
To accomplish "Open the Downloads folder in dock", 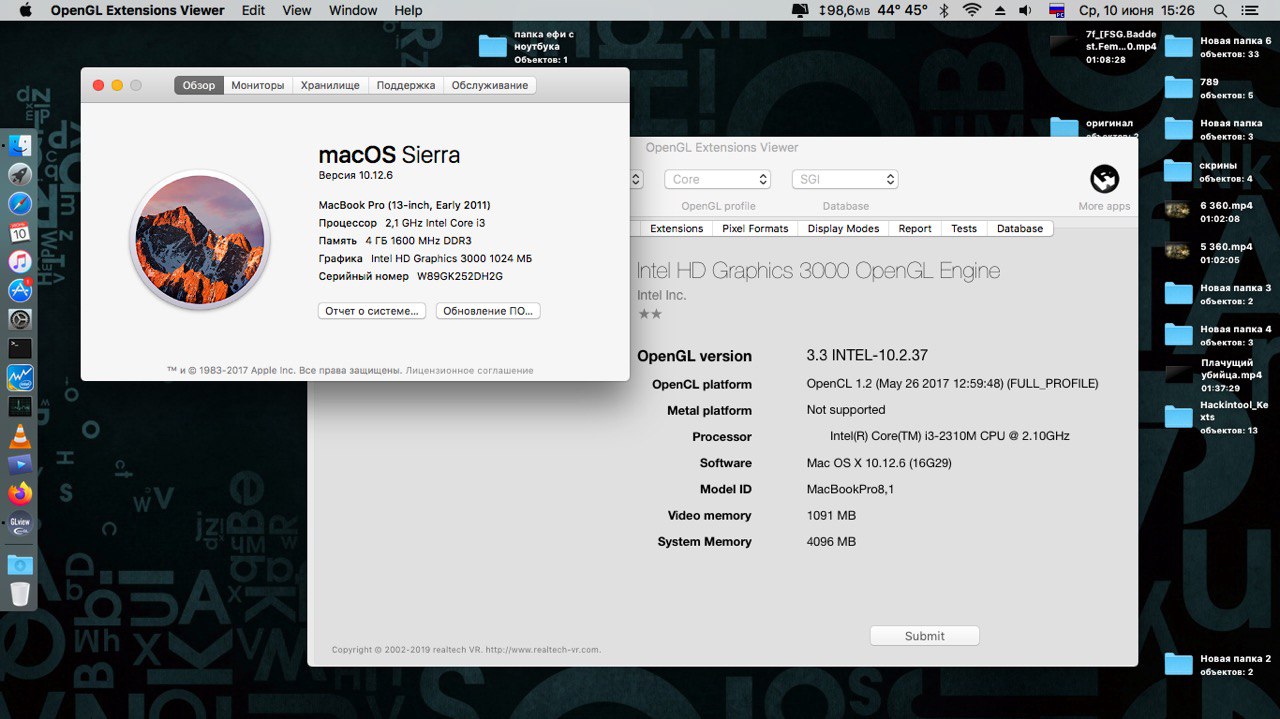I will pos(20,565).
